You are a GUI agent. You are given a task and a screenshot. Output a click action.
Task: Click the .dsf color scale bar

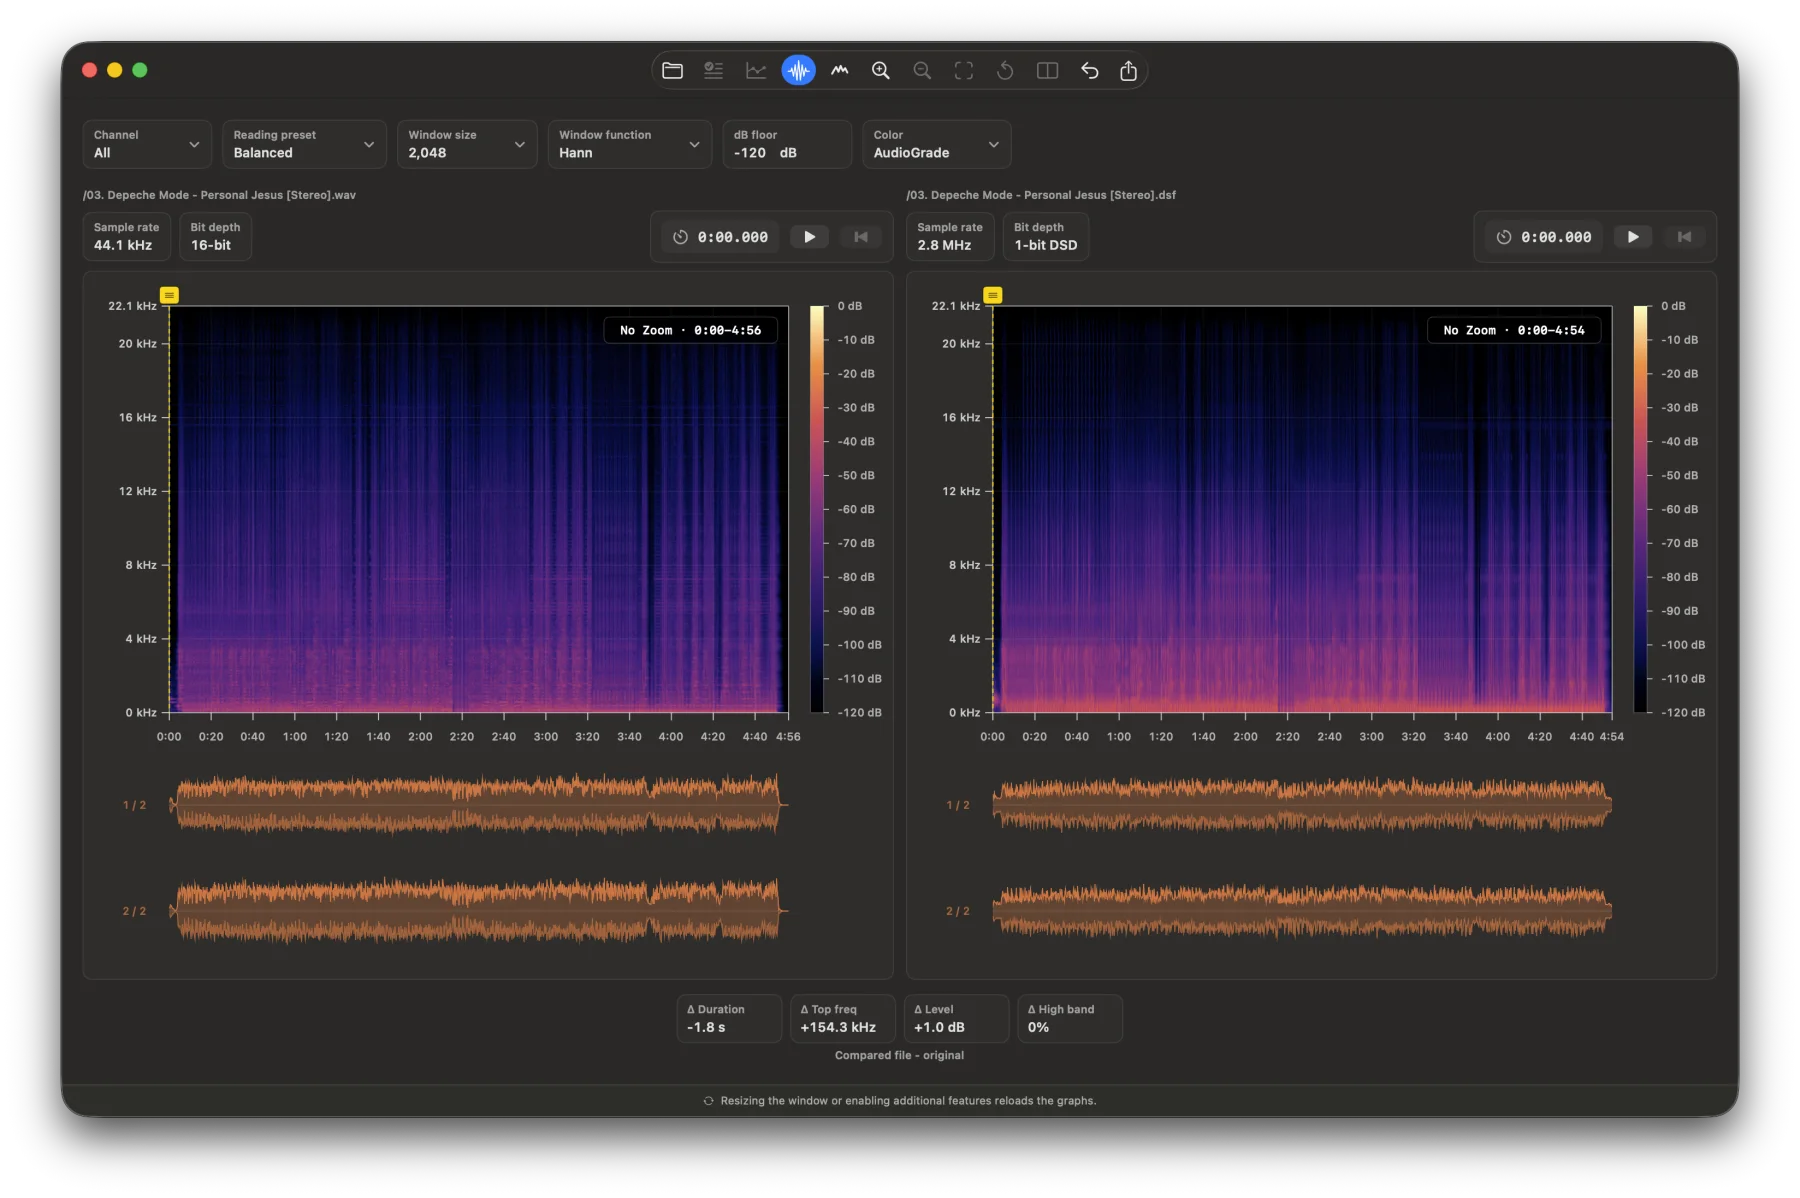[x=1641, y=509]
